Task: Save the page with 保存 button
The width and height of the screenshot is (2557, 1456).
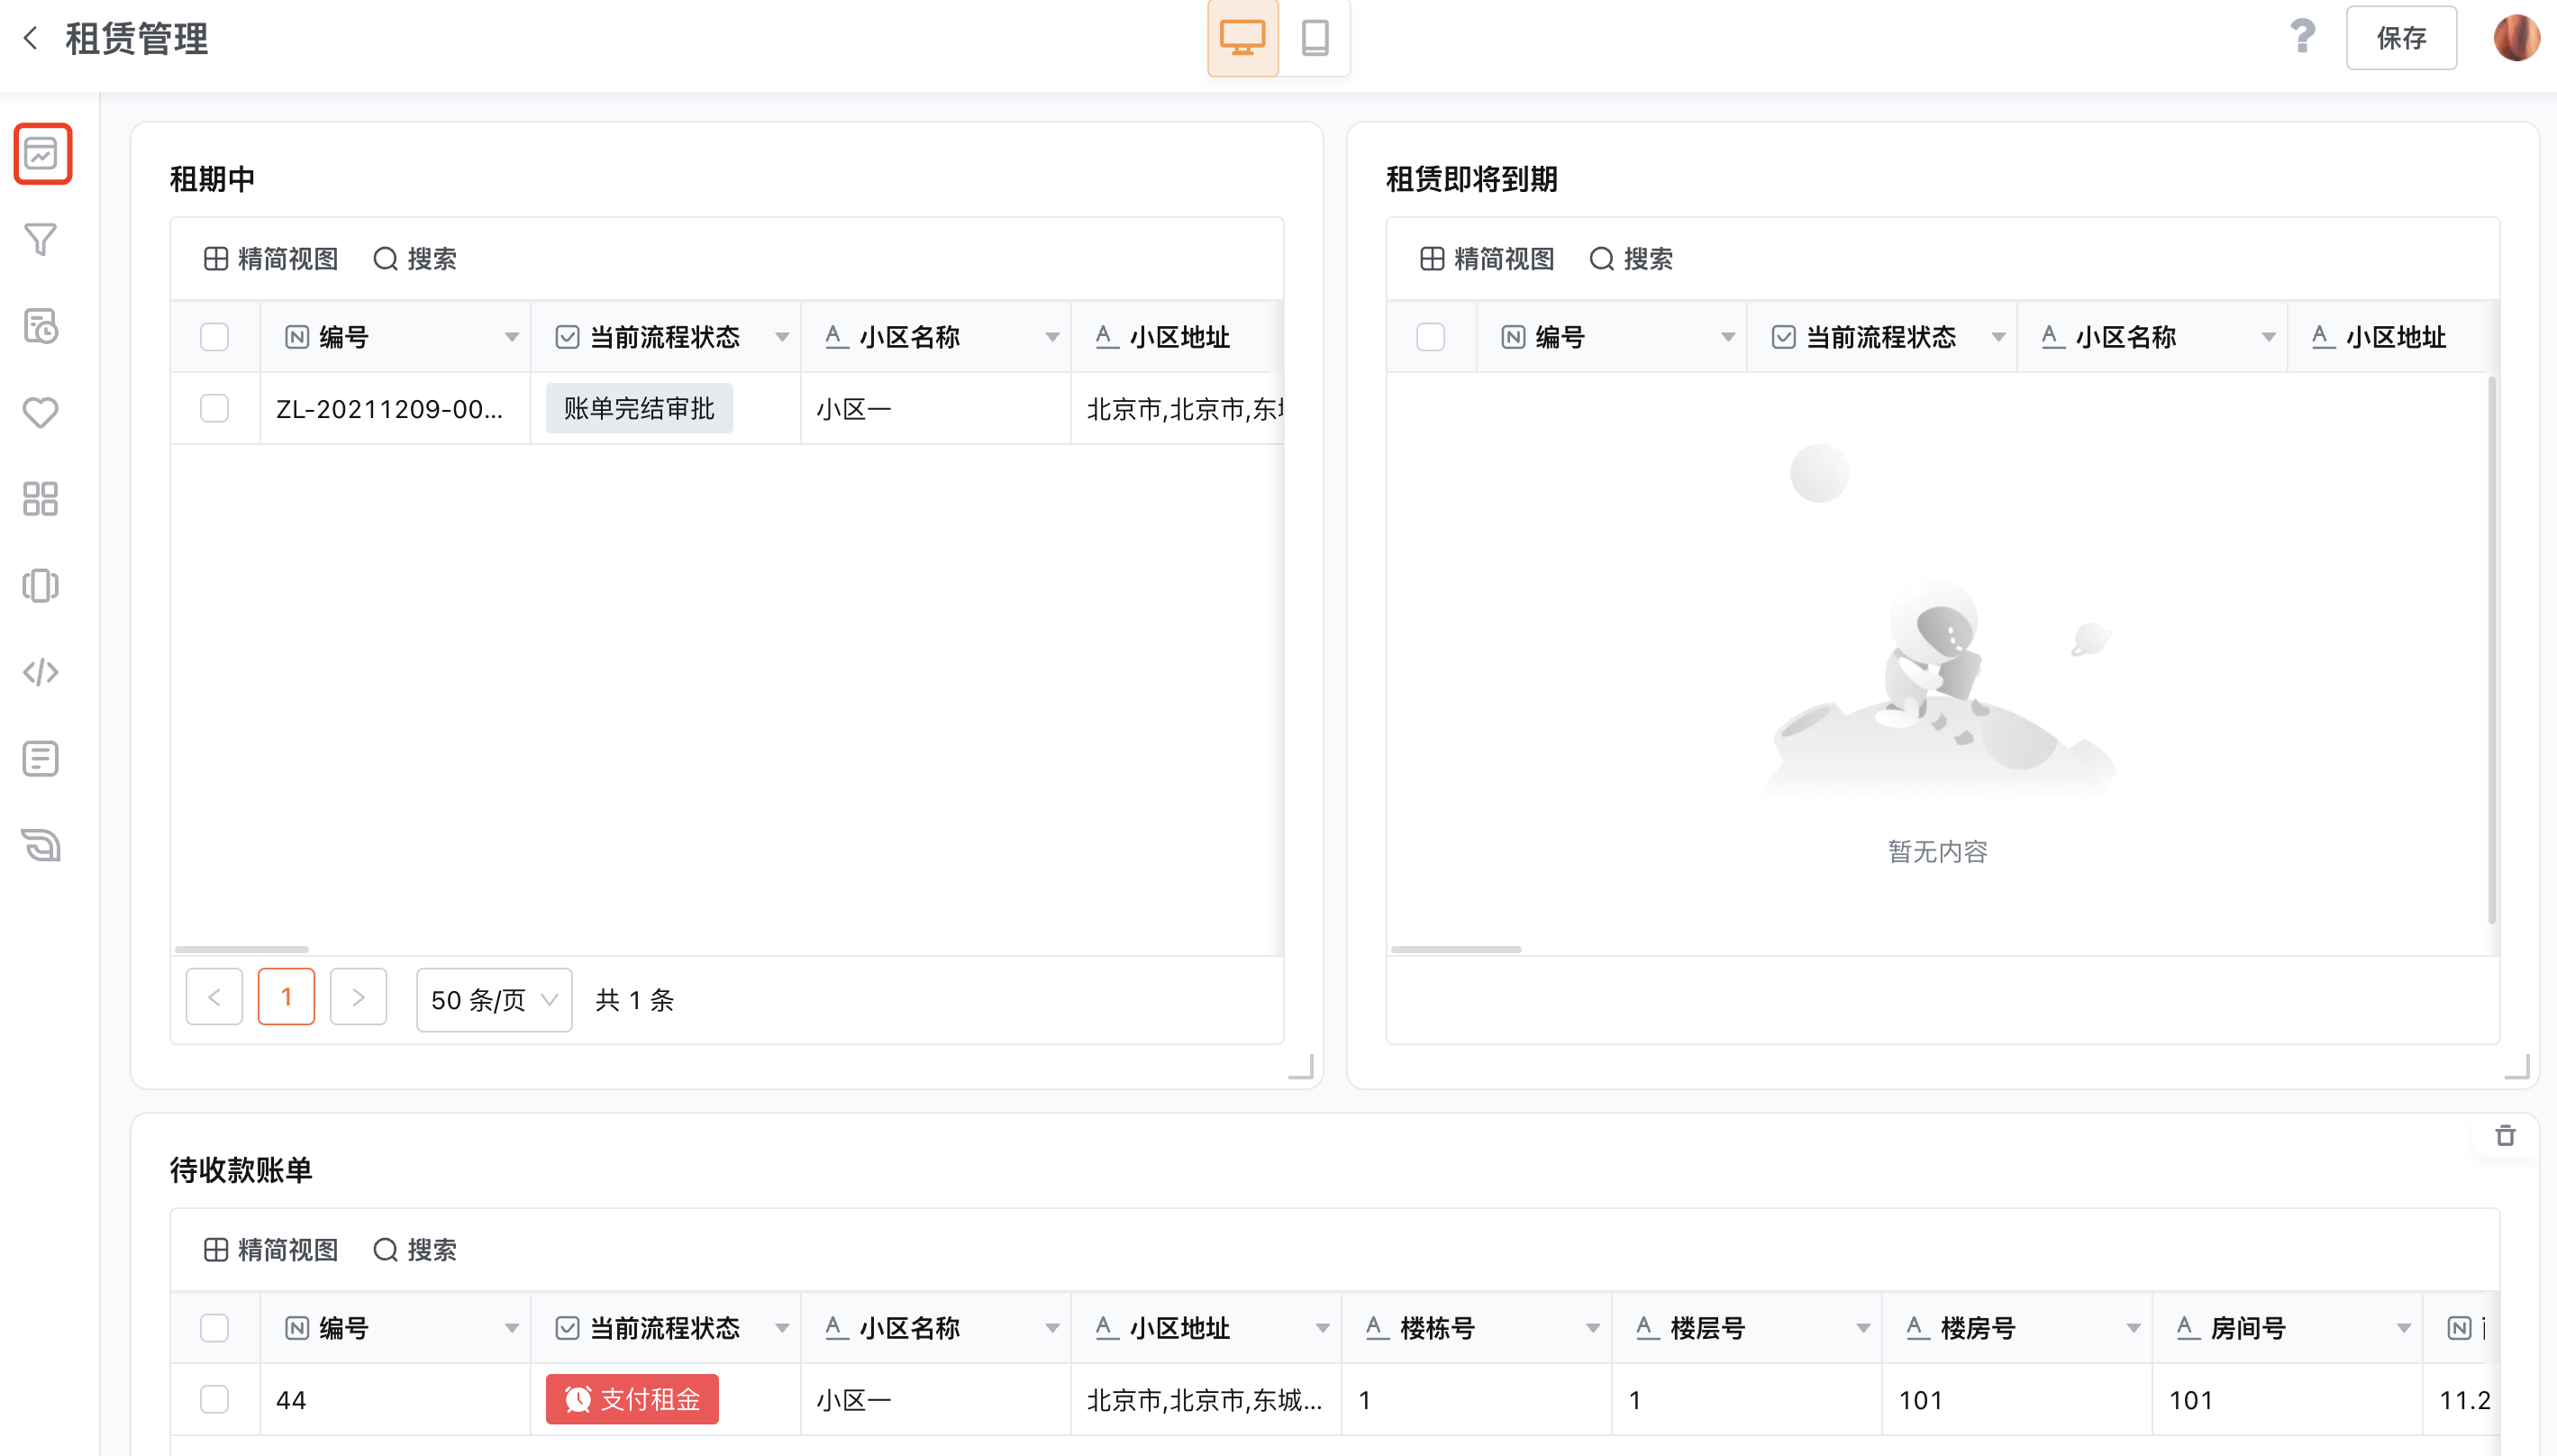Action: coord(2401,38)
